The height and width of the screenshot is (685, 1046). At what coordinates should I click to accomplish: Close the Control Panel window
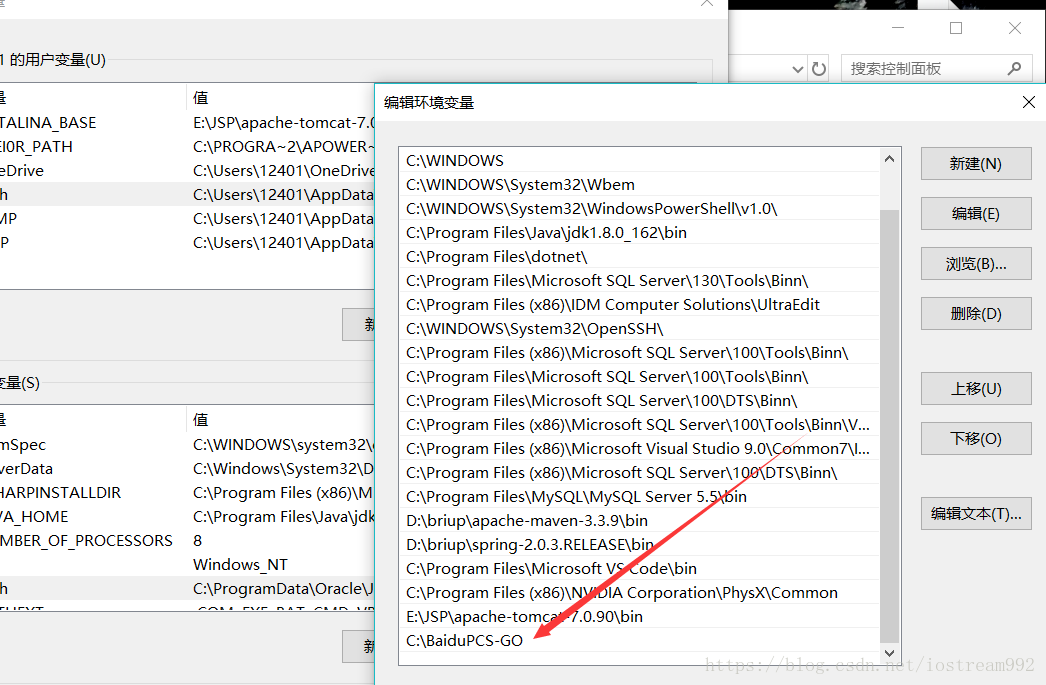point(1015,28)
